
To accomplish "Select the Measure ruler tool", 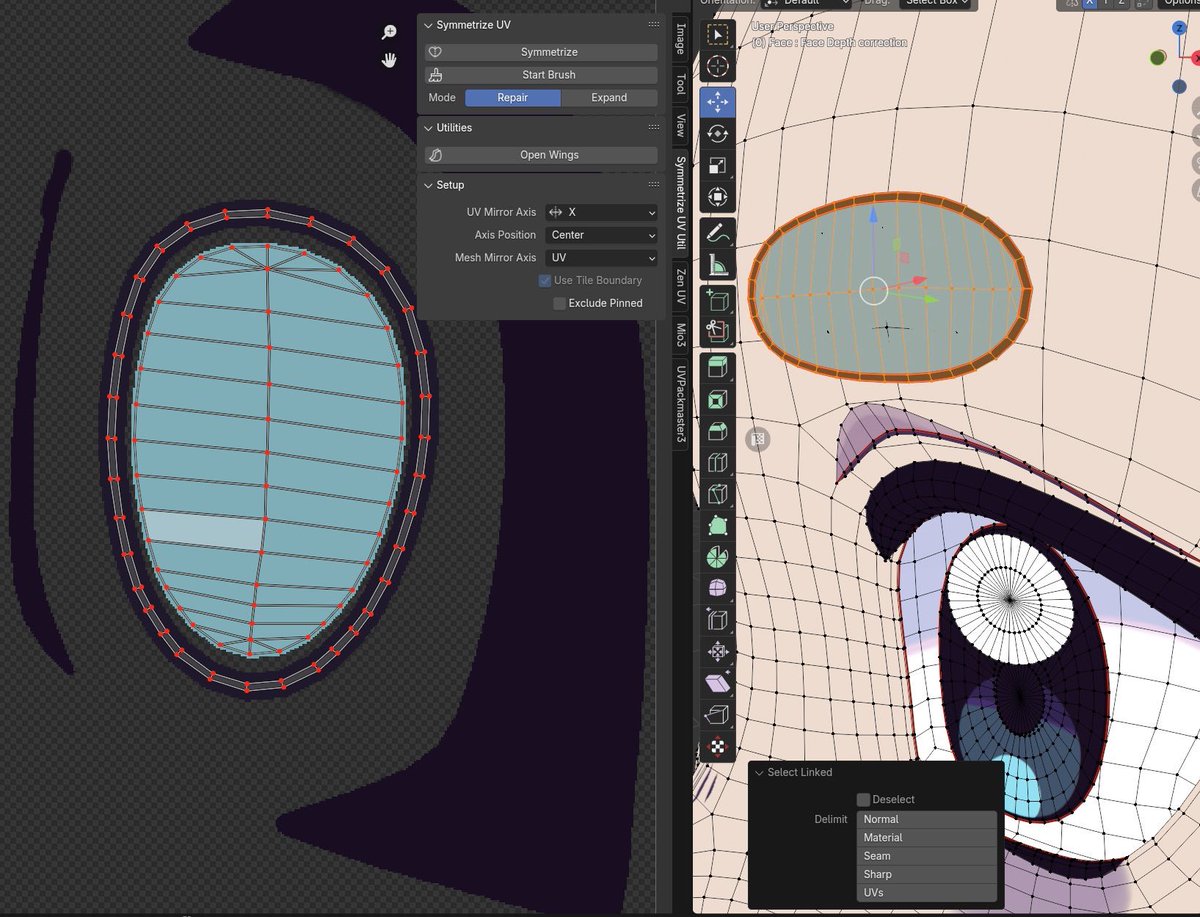I will (717, 265).
